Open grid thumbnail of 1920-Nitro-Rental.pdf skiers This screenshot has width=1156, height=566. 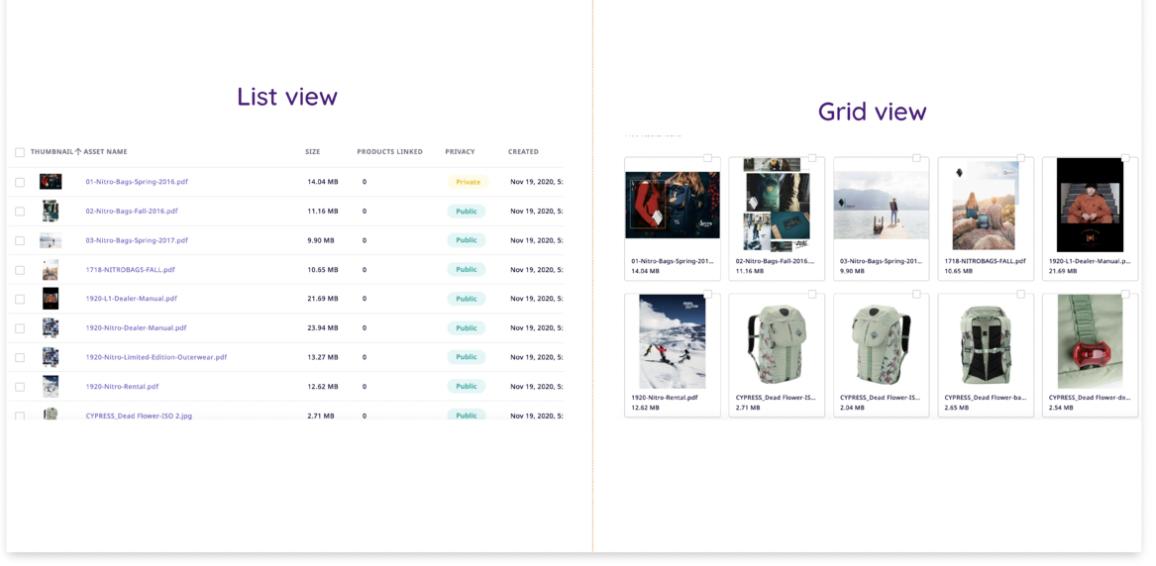tap(672, 341)
